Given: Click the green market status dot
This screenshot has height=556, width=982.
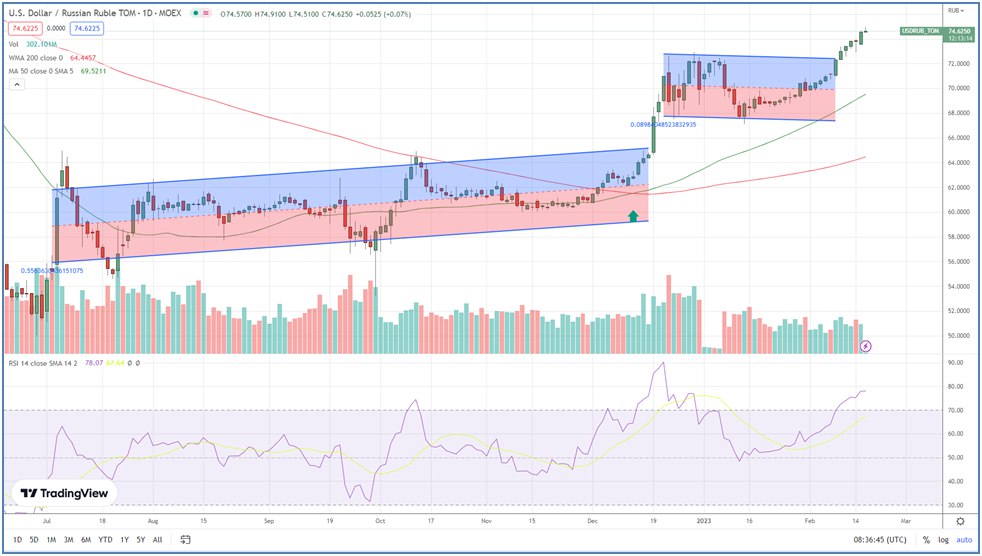Looking at the screenshot, I should tap(196, 13).
